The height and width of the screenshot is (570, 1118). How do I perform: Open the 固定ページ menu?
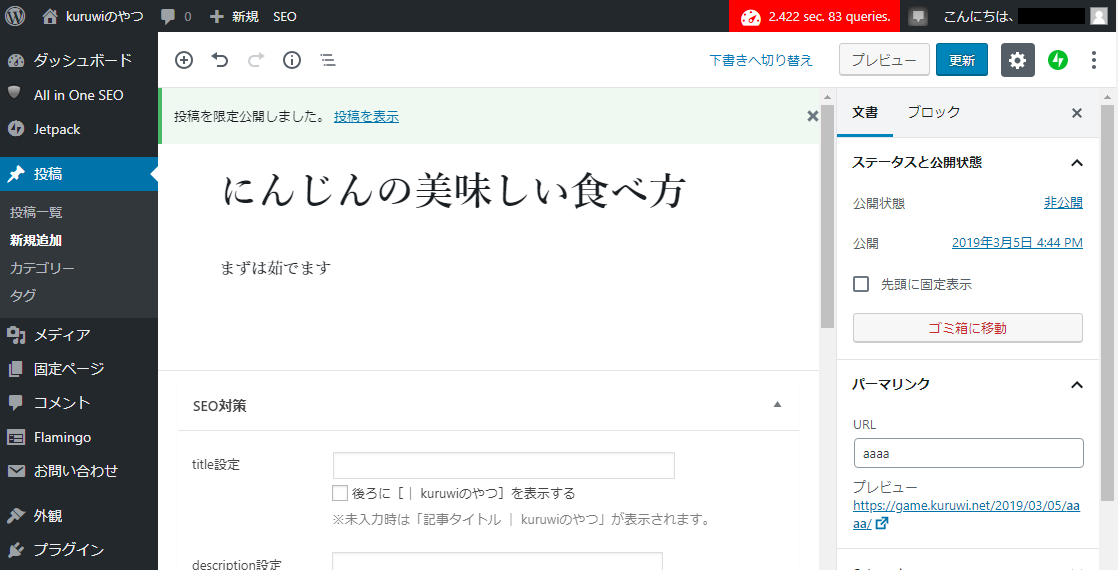click(78, 369)
